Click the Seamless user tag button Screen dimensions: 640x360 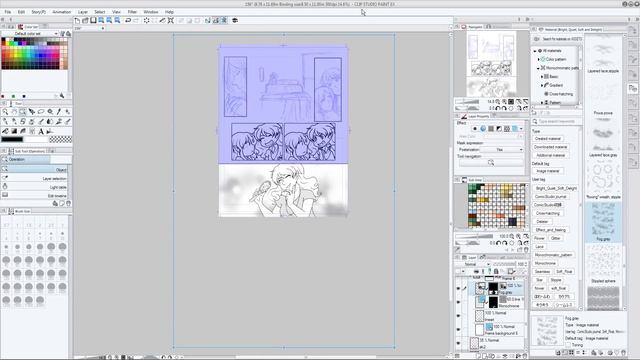click(x=542, y=272)
